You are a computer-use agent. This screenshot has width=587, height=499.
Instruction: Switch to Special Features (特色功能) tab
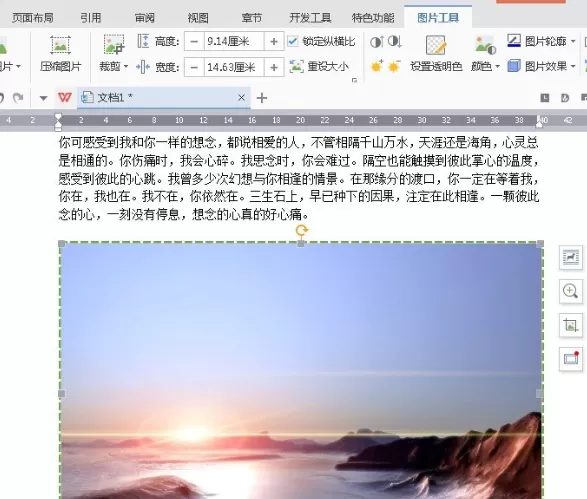coord(373,18)
